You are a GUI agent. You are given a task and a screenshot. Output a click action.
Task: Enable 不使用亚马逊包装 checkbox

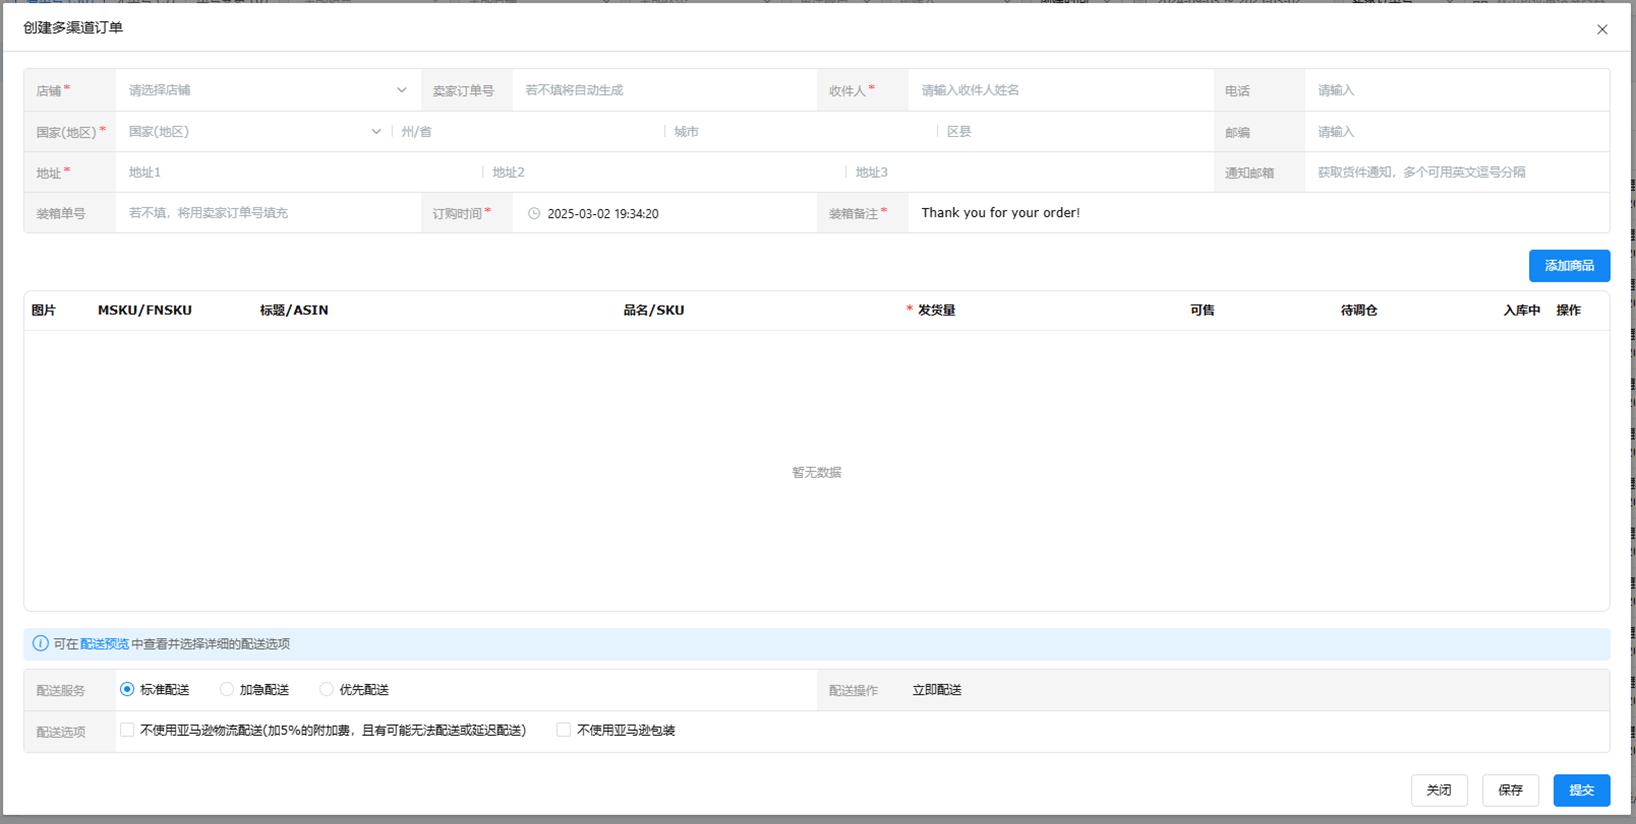pos(564,730)
